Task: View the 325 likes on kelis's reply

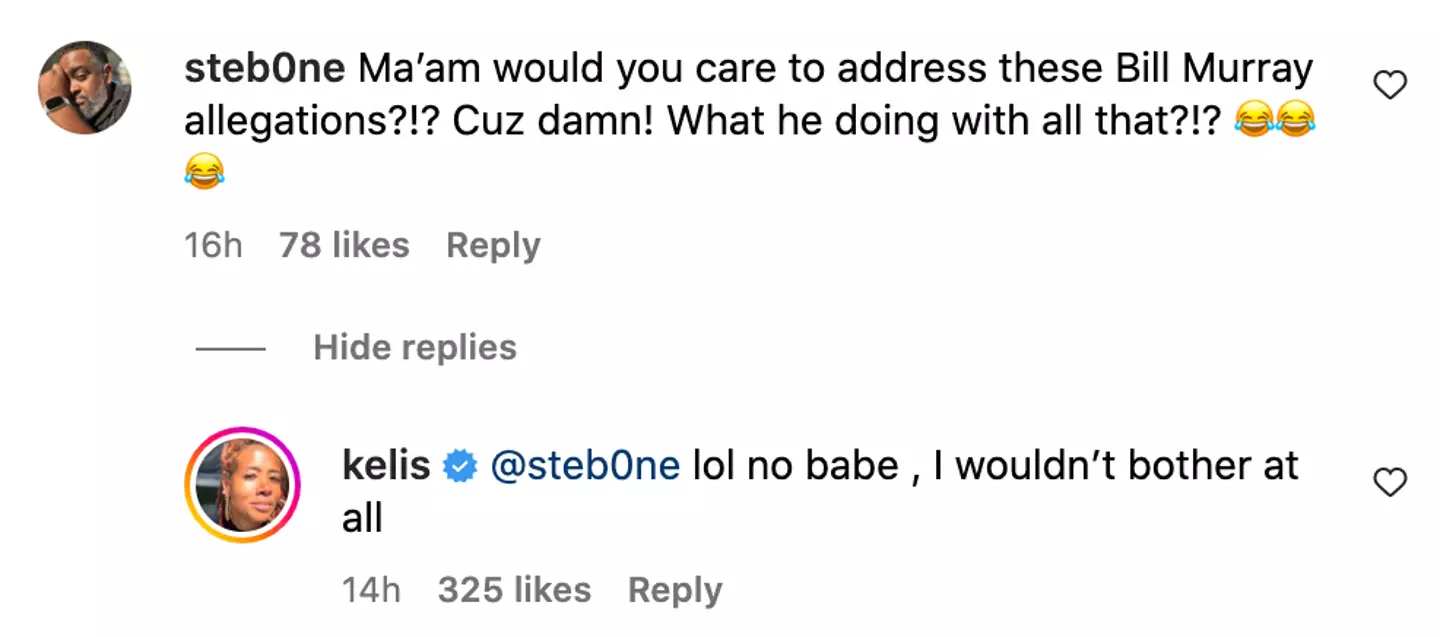Action: (514, 590)
